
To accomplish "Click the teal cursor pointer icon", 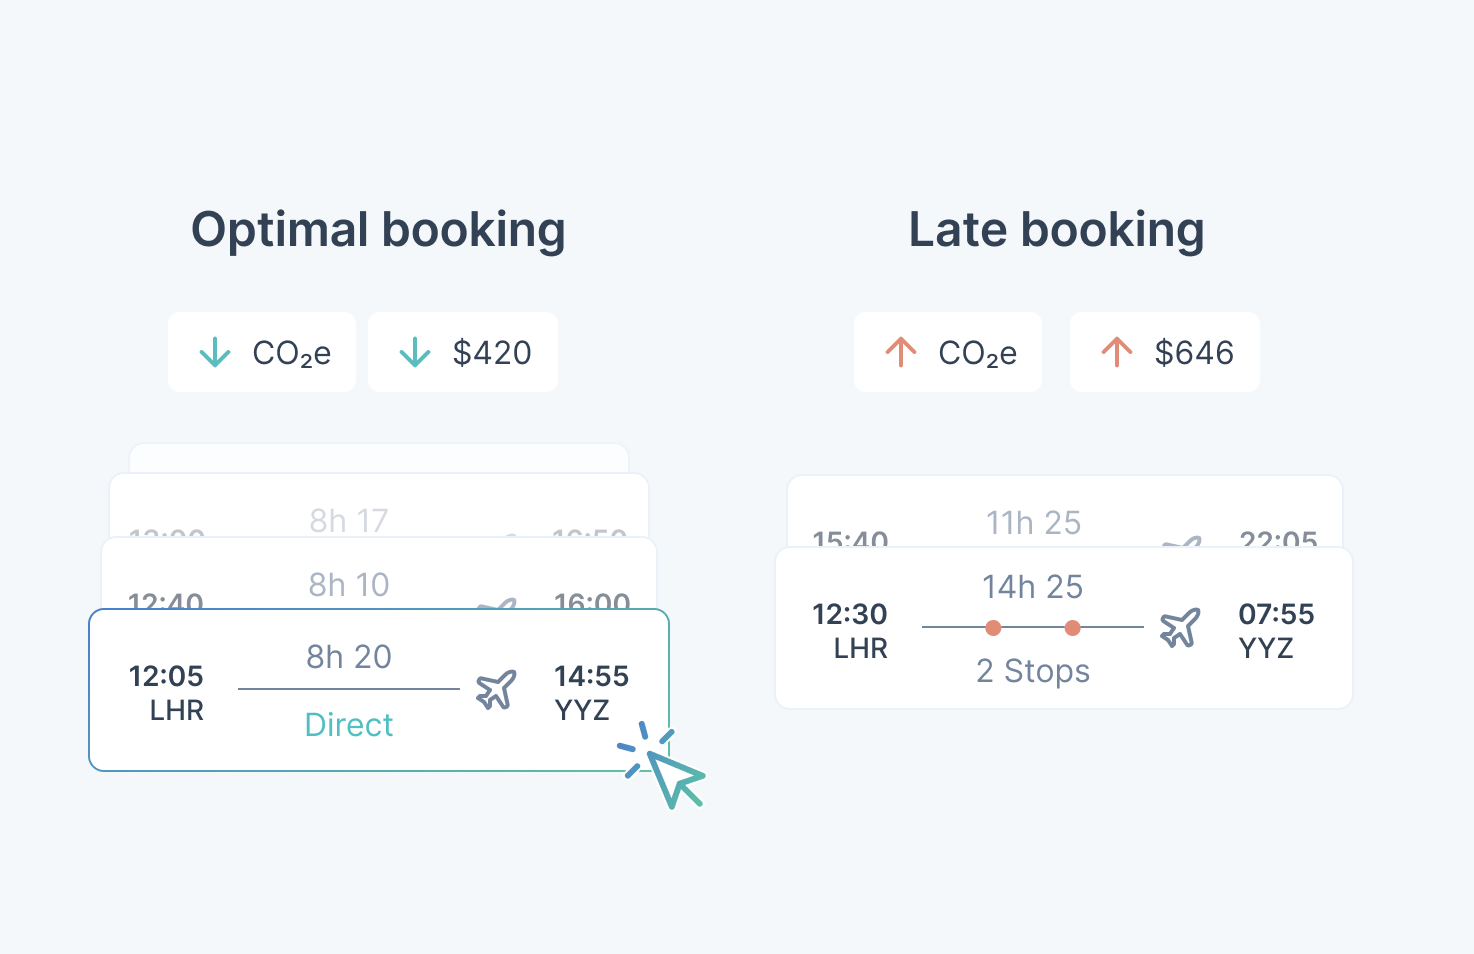I will pyautogui.click(x=672, y=776).
